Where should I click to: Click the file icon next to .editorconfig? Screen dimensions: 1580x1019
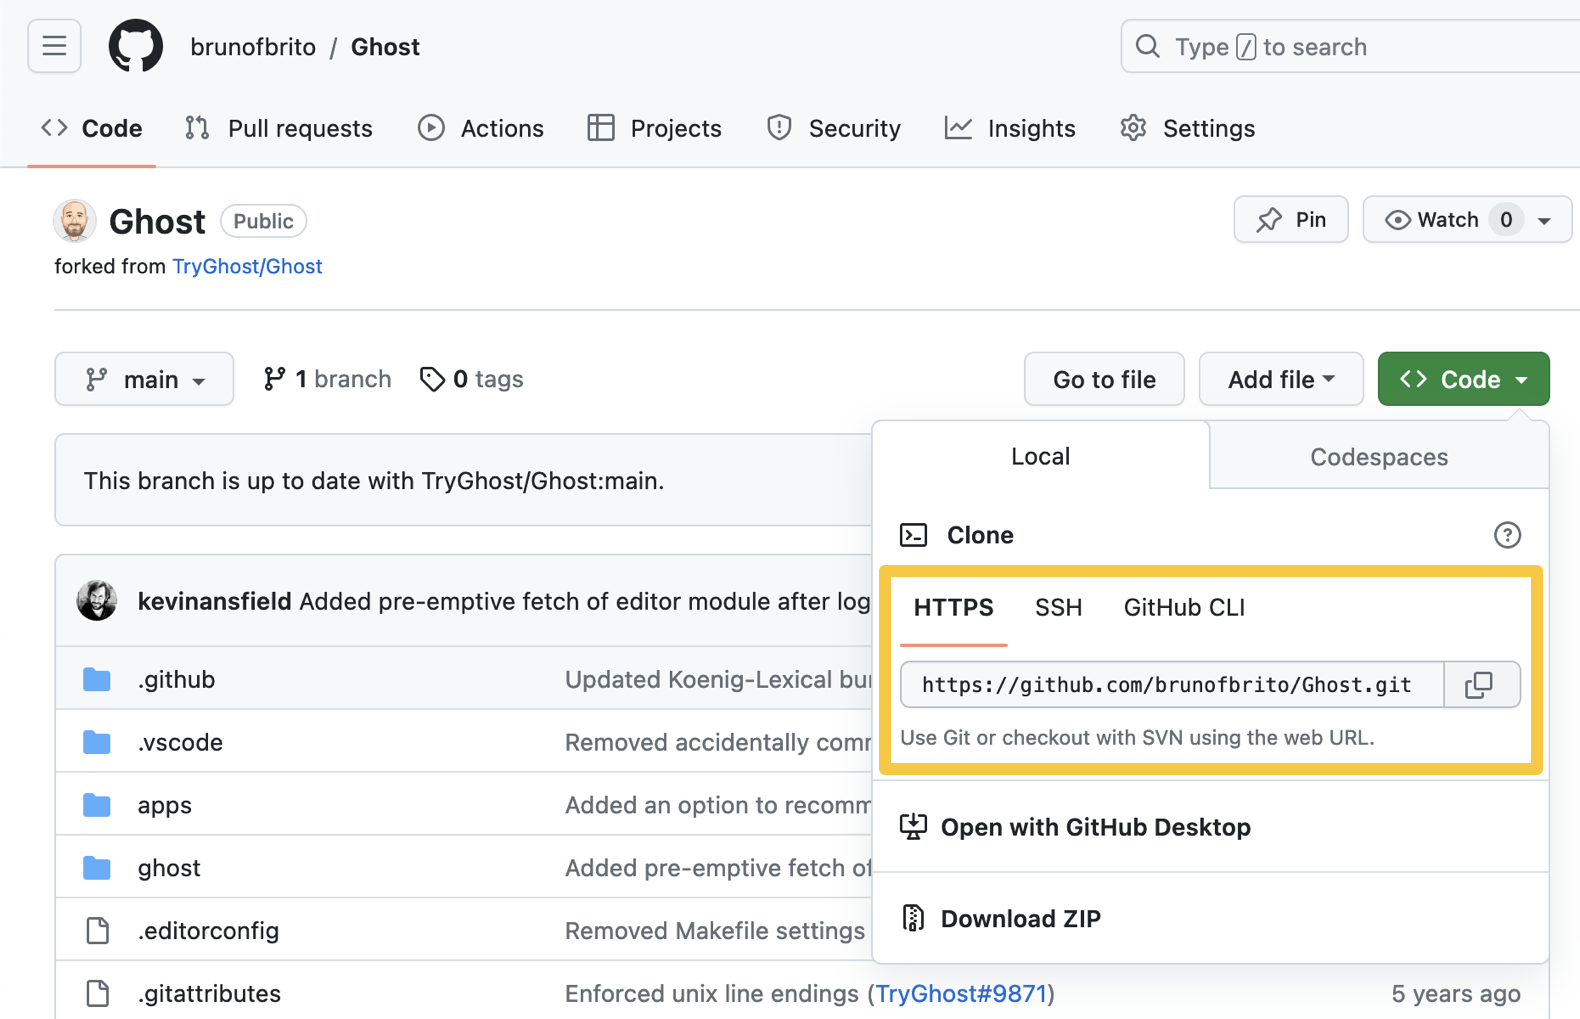[98, 930]
